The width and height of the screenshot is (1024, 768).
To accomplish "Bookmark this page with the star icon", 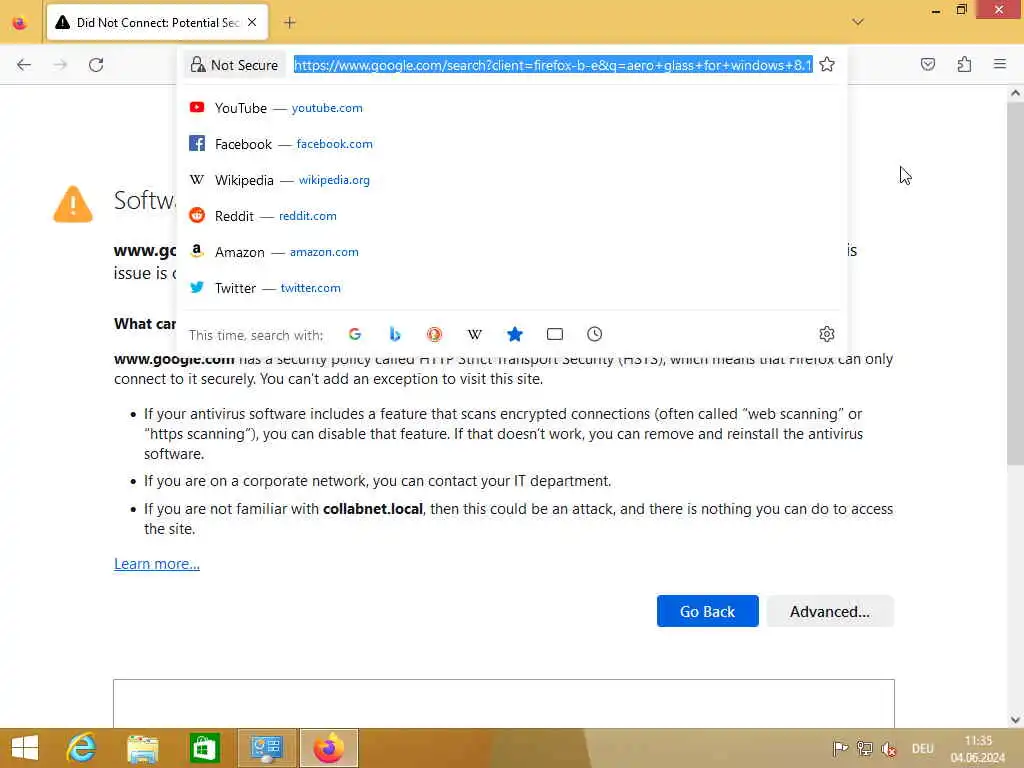I will 827,65.
